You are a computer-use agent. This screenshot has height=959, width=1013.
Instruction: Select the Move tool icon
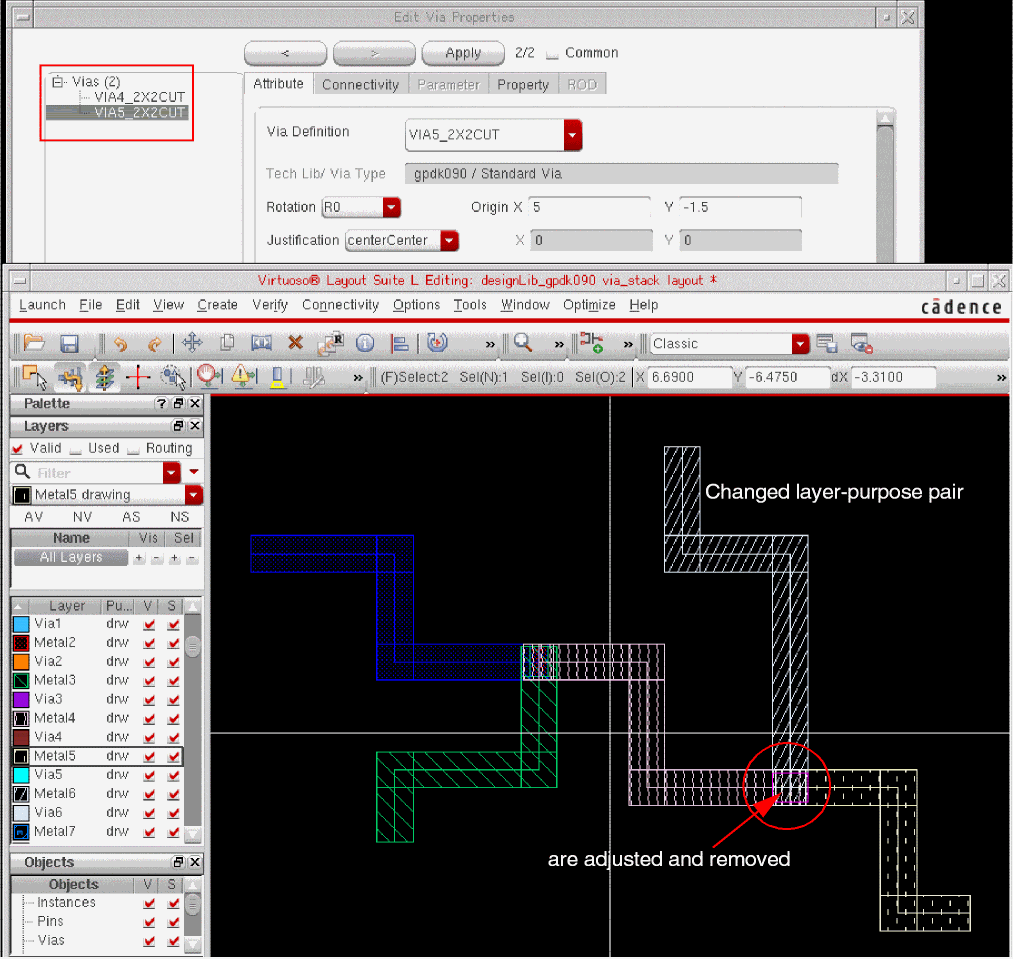pos(192,342)
